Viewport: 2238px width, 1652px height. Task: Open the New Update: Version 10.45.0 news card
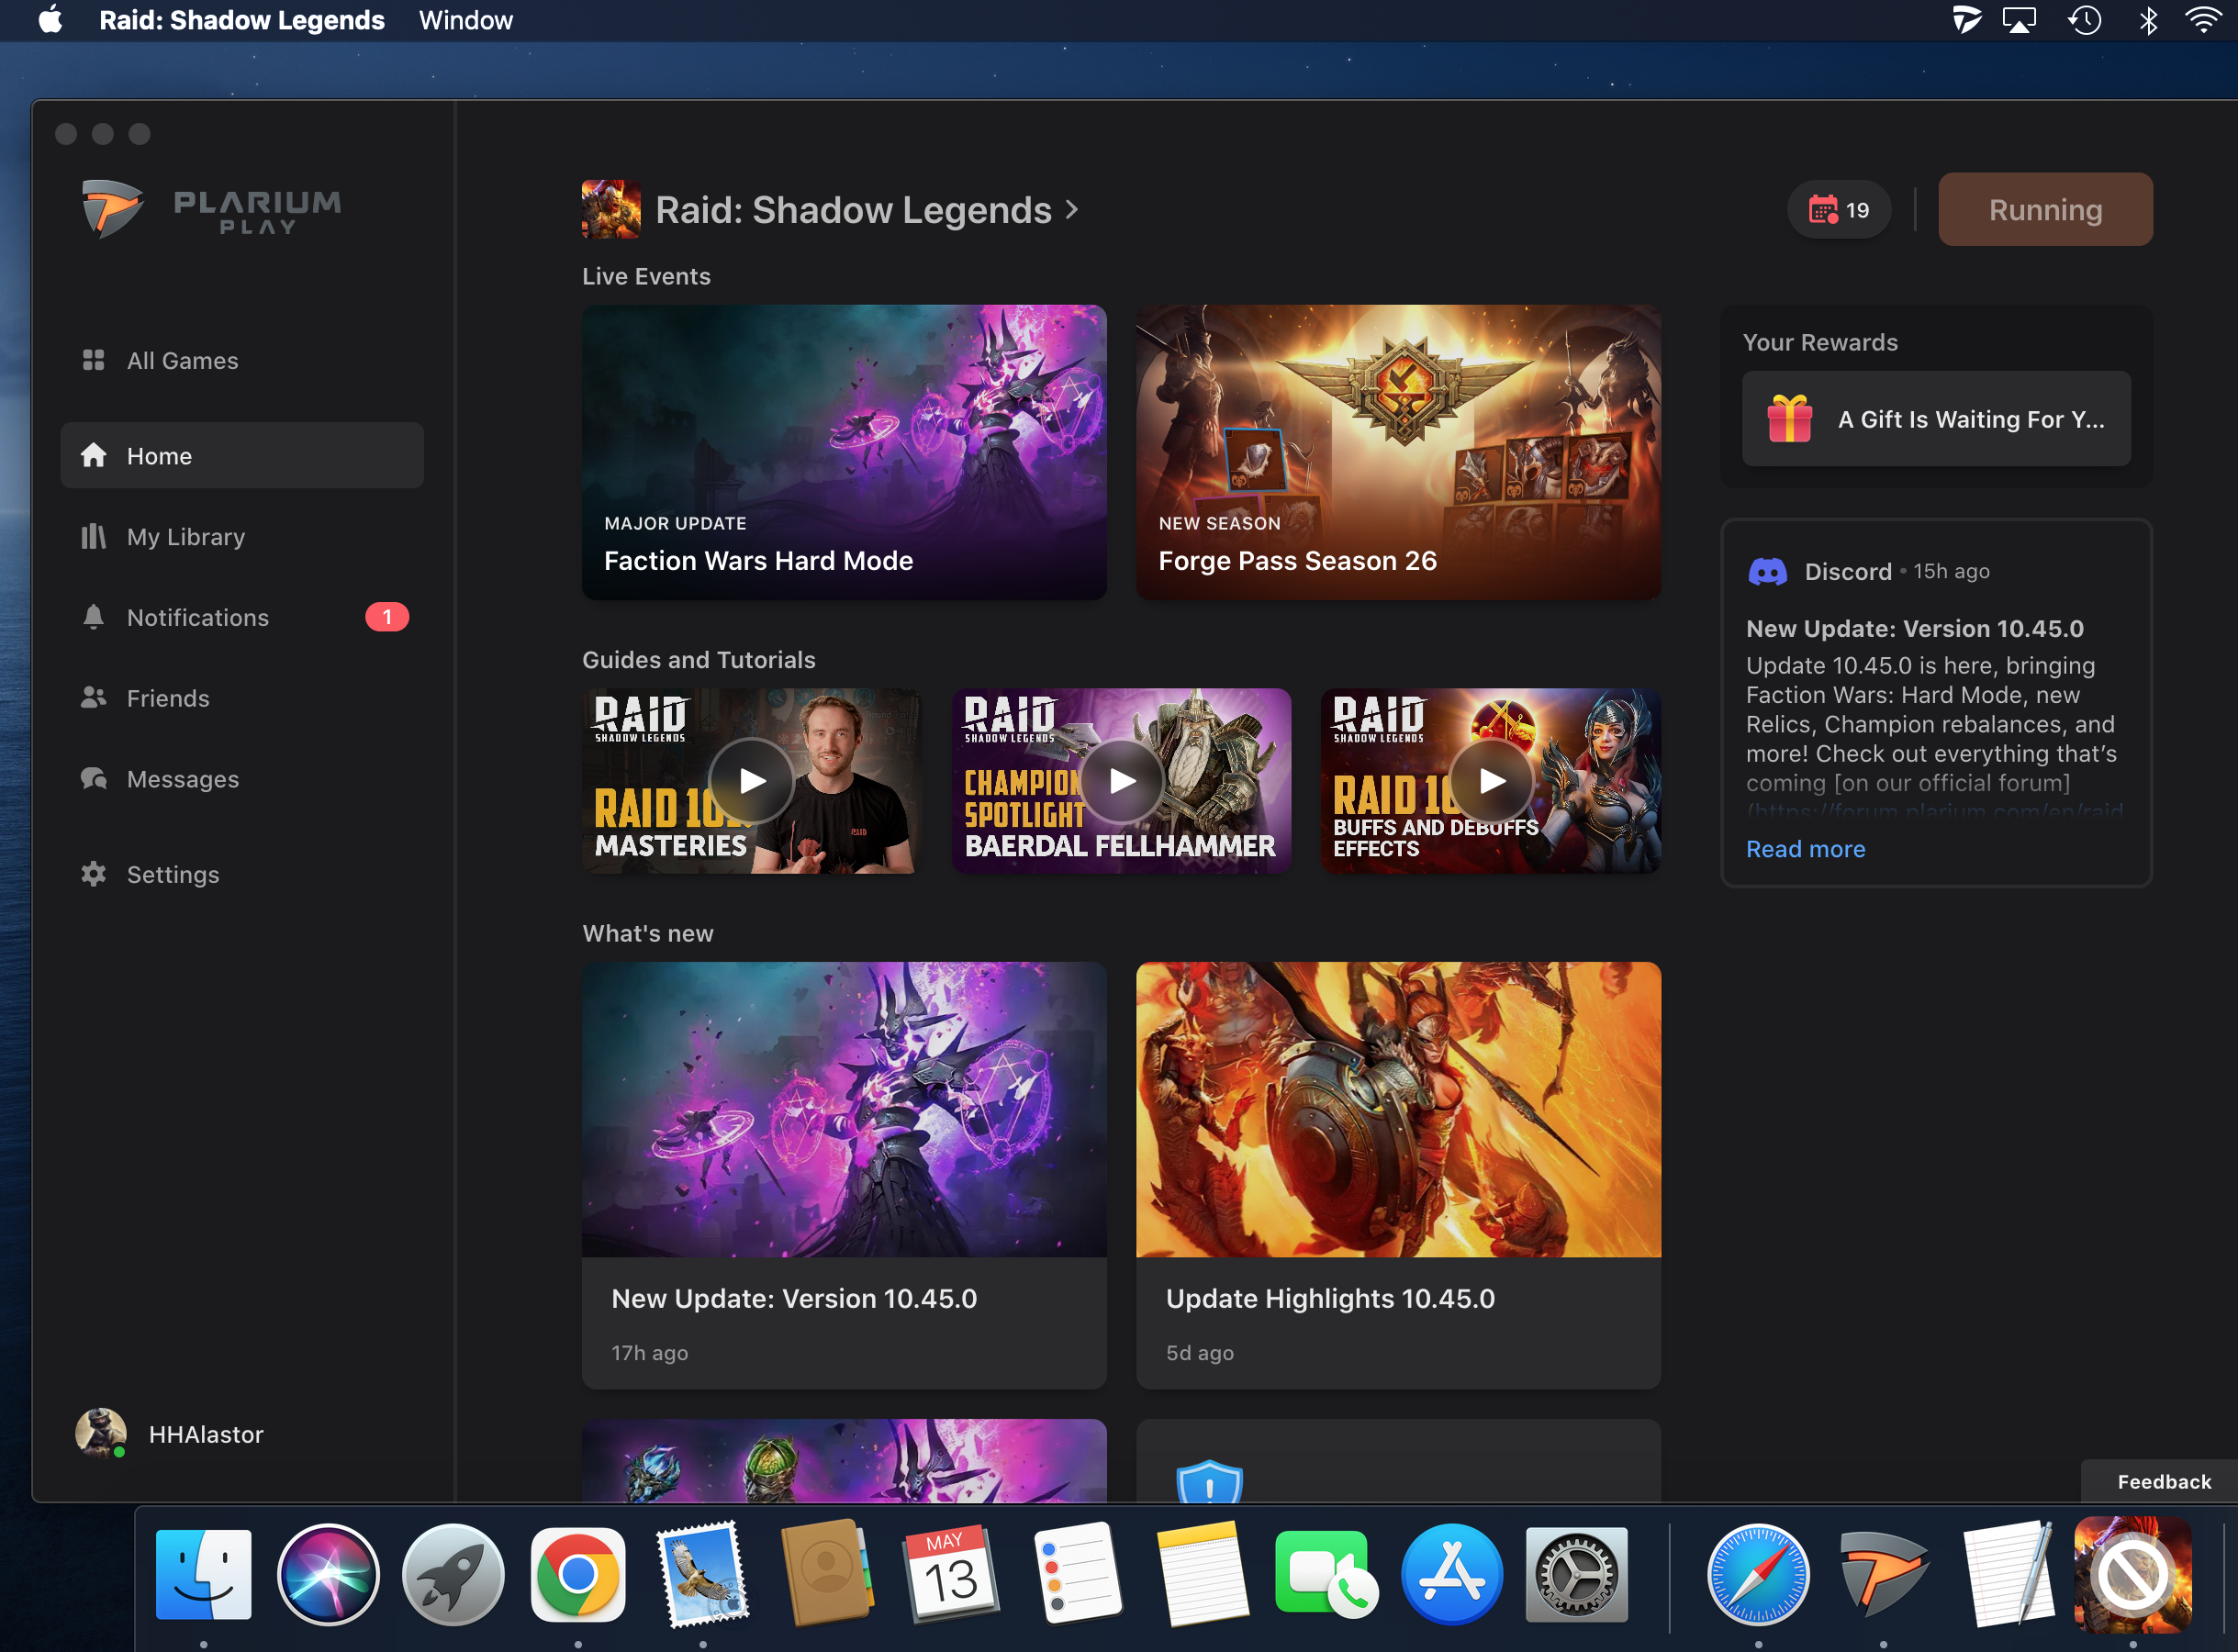click(x=844, y=1175)
